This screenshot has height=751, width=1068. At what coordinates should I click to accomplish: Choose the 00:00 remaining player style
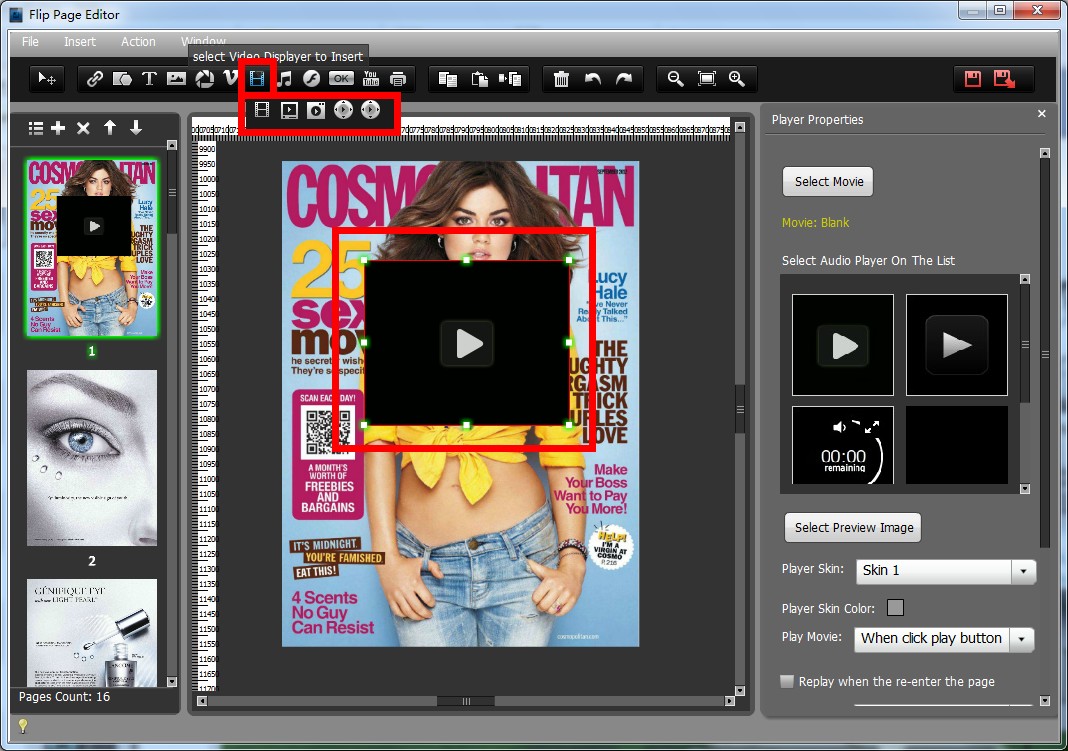pos(843,445)
